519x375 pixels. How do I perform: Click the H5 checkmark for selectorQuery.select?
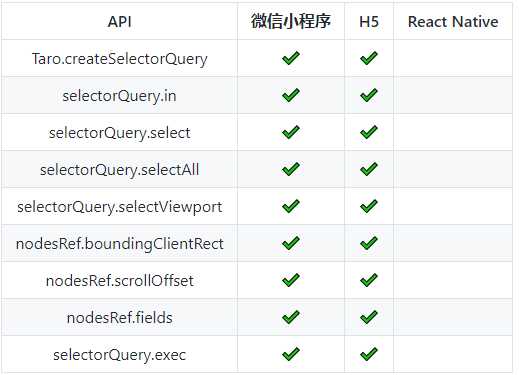(369, 132)
